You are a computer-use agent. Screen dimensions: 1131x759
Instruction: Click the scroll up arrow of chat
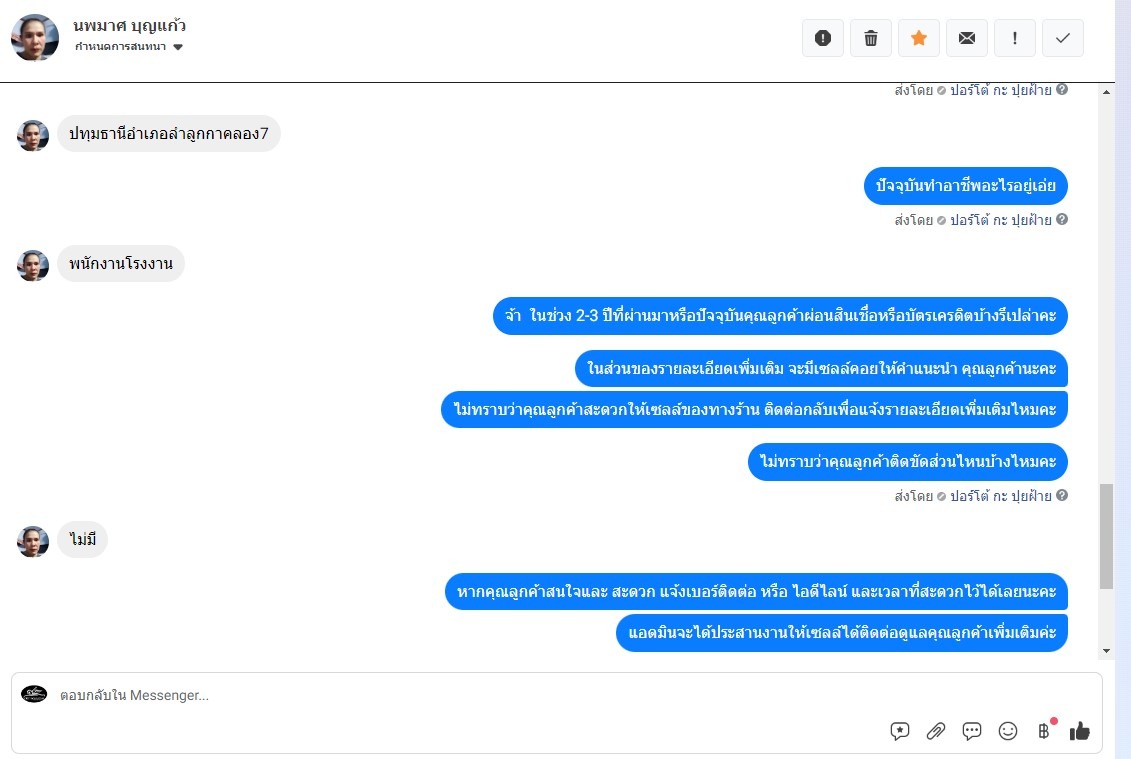point(1106,92)
